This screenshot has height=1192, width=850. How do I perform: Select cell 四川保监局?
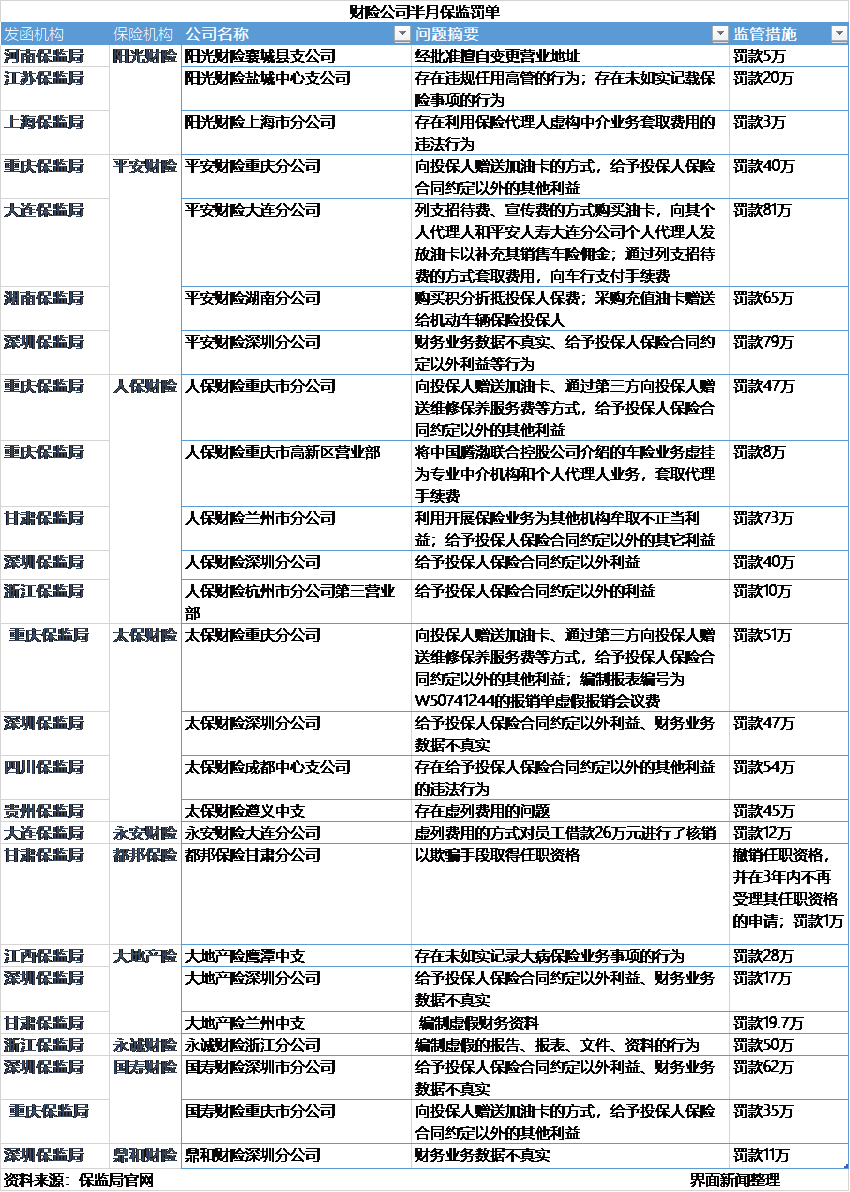pyautogui.click(x=55, y=778)
